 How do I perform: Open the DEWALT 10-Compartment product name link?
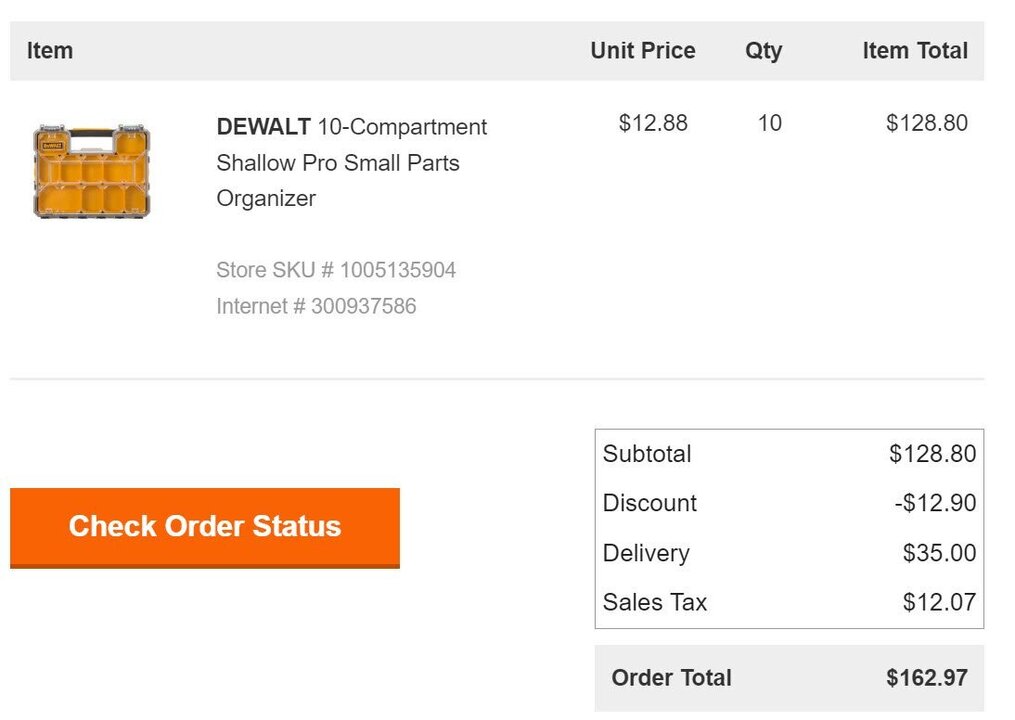click(351, 162)
